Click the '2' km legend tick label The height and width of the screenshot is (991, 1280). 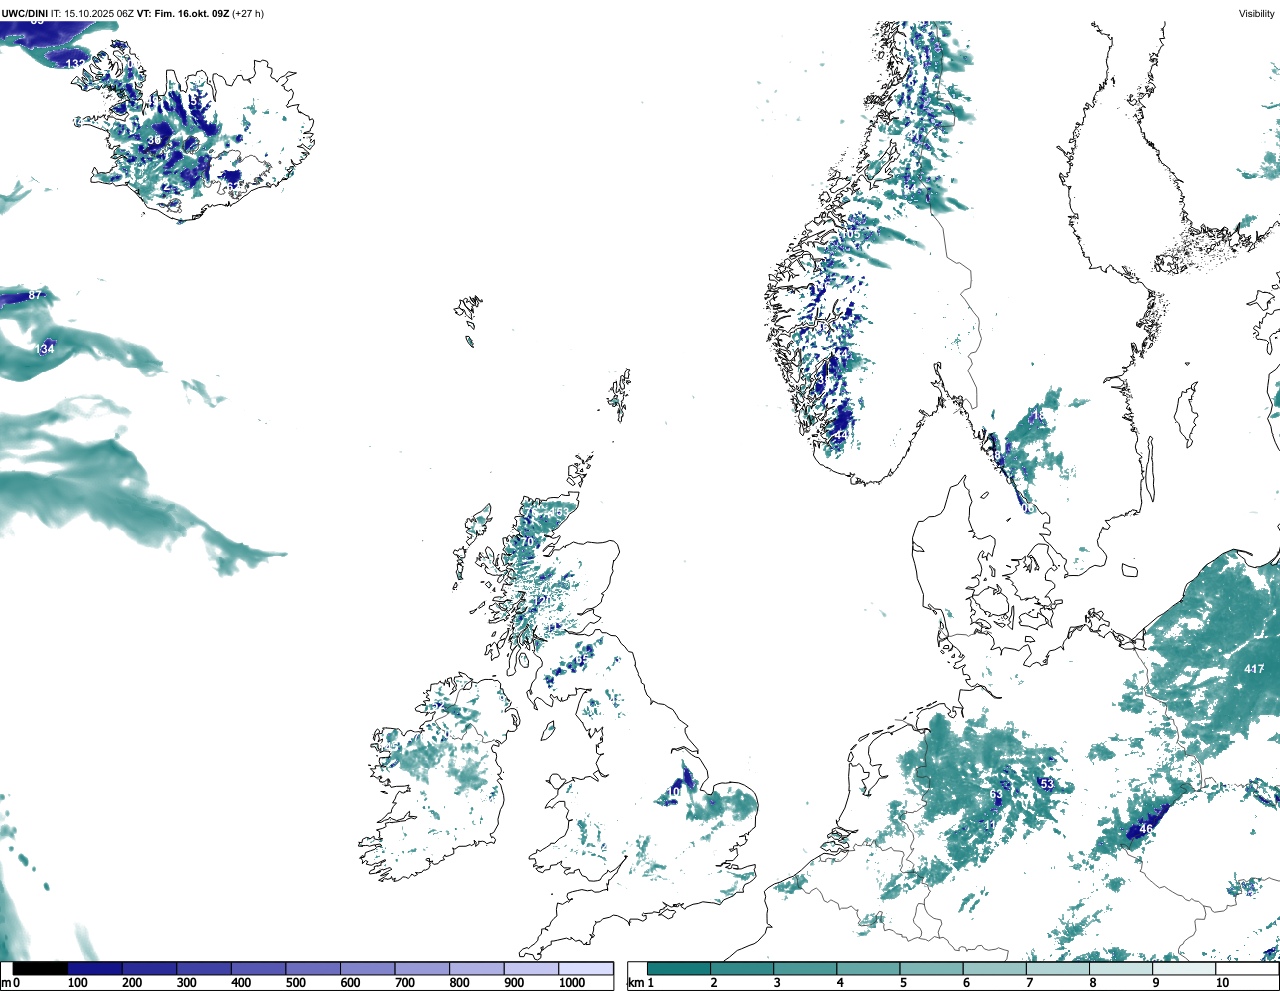pos(714,984)
